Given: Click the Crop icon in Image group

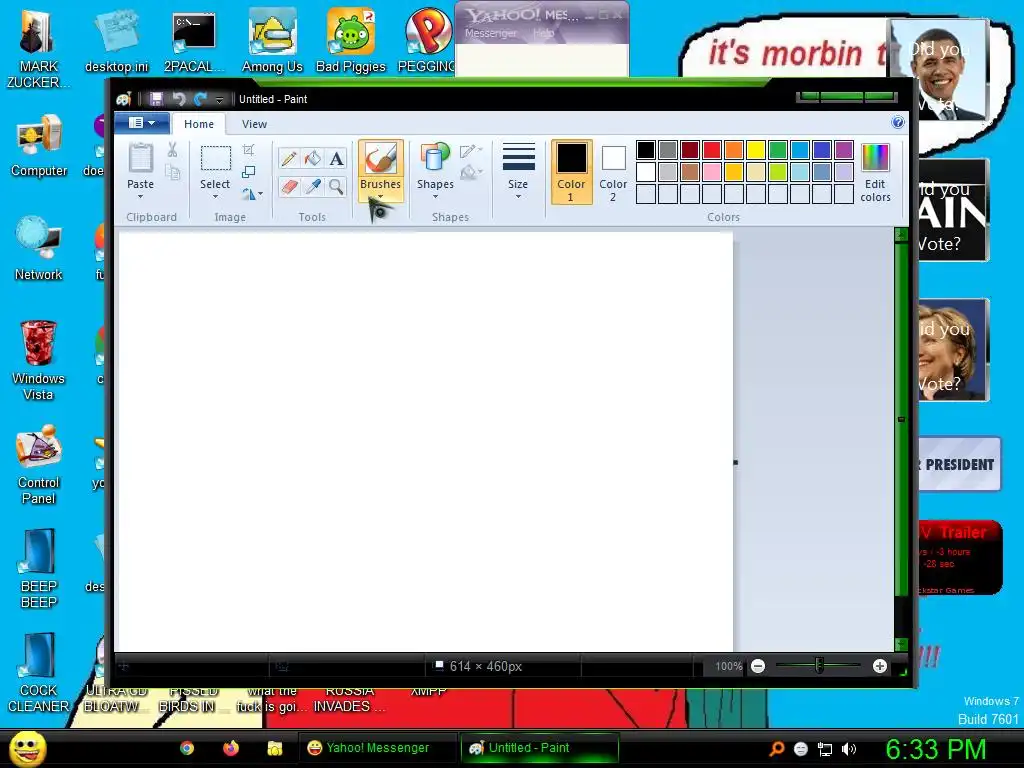Looking at the screenshot, I should pos(249,150).
